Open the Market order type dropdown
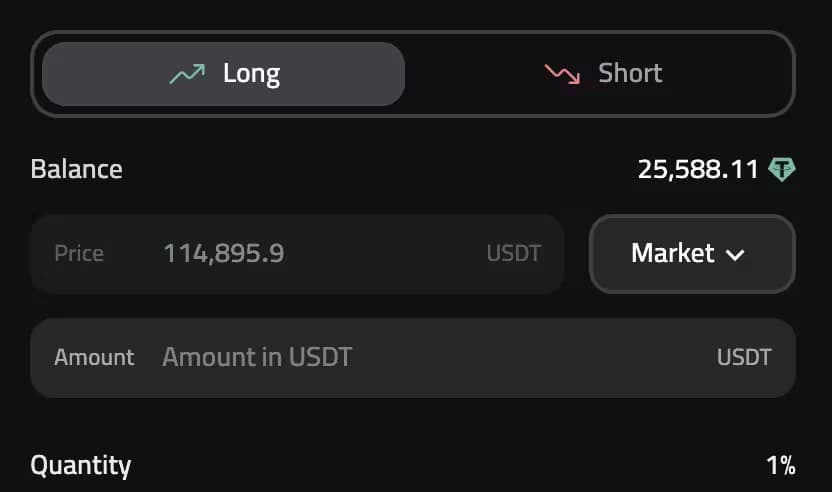The image size is (832, 492). tap(692, 254)
